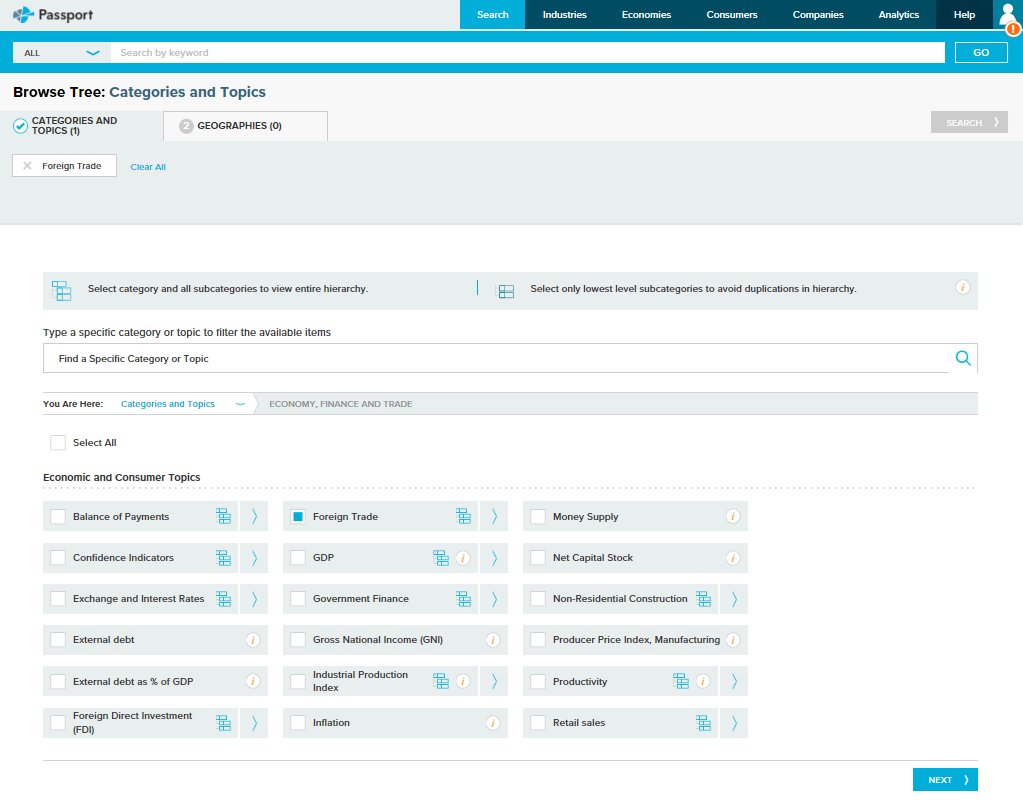Click the Clear All link
Screen dimensions: 1023x801
click(x=148, y=167)
